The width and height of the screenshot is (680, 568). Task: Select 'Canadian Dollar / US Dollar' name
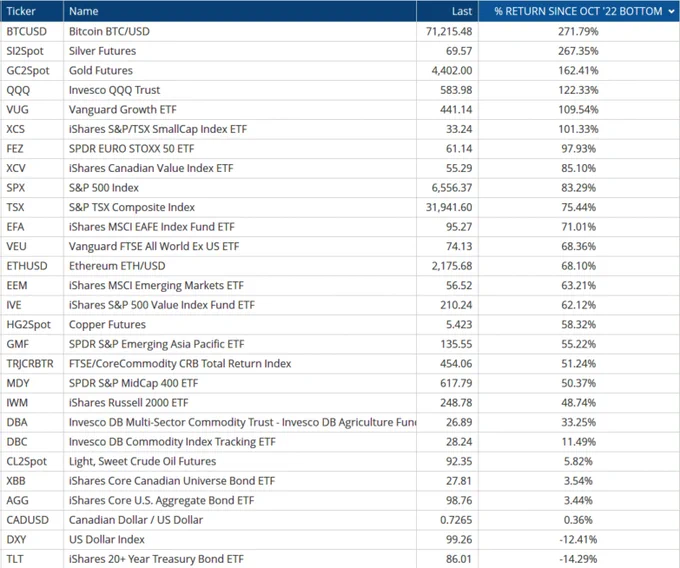[136, 520]
